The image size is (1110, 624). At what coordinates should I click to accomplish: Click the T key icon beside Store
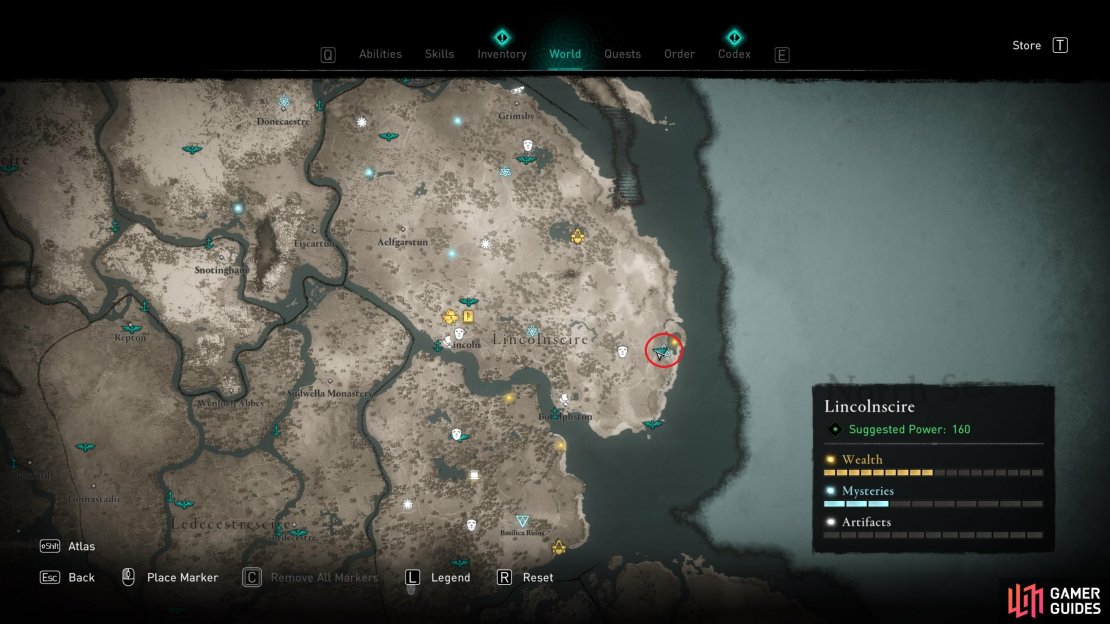[x=1060, y=45]
